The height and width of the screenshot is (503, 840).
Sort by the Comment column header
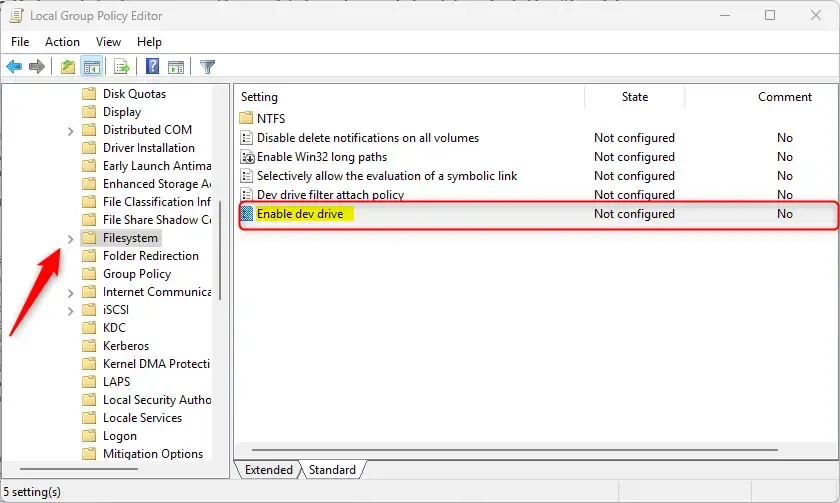[x=784, y=97]
